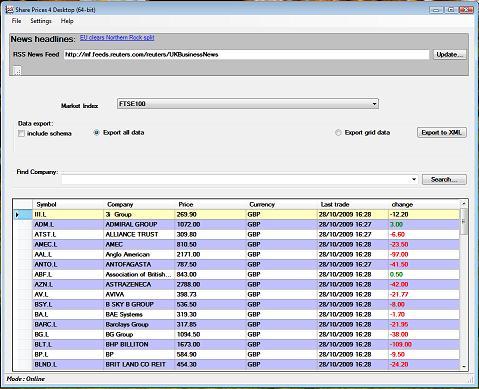This screenshot has height=389, width=479.
Task: Select the BARC.L symbol cell
Action: click(68, 325)
